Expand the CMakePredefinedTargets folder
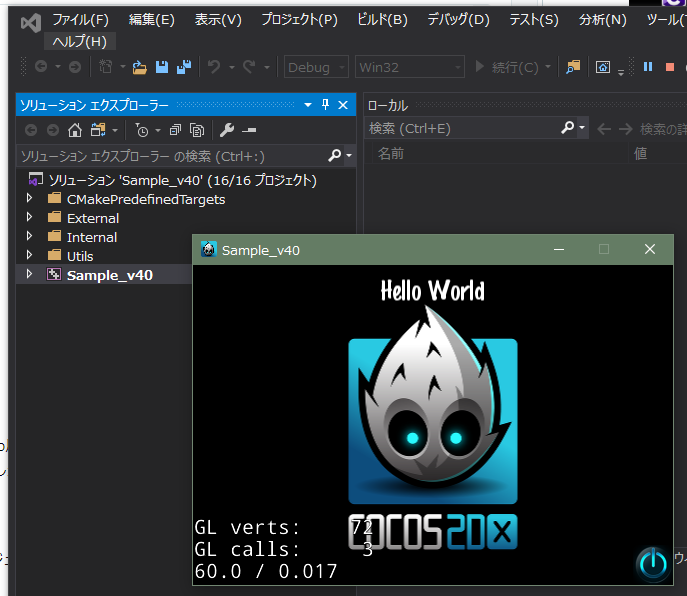The width and height of the screenshot is (687, 596). coord(29,199)
